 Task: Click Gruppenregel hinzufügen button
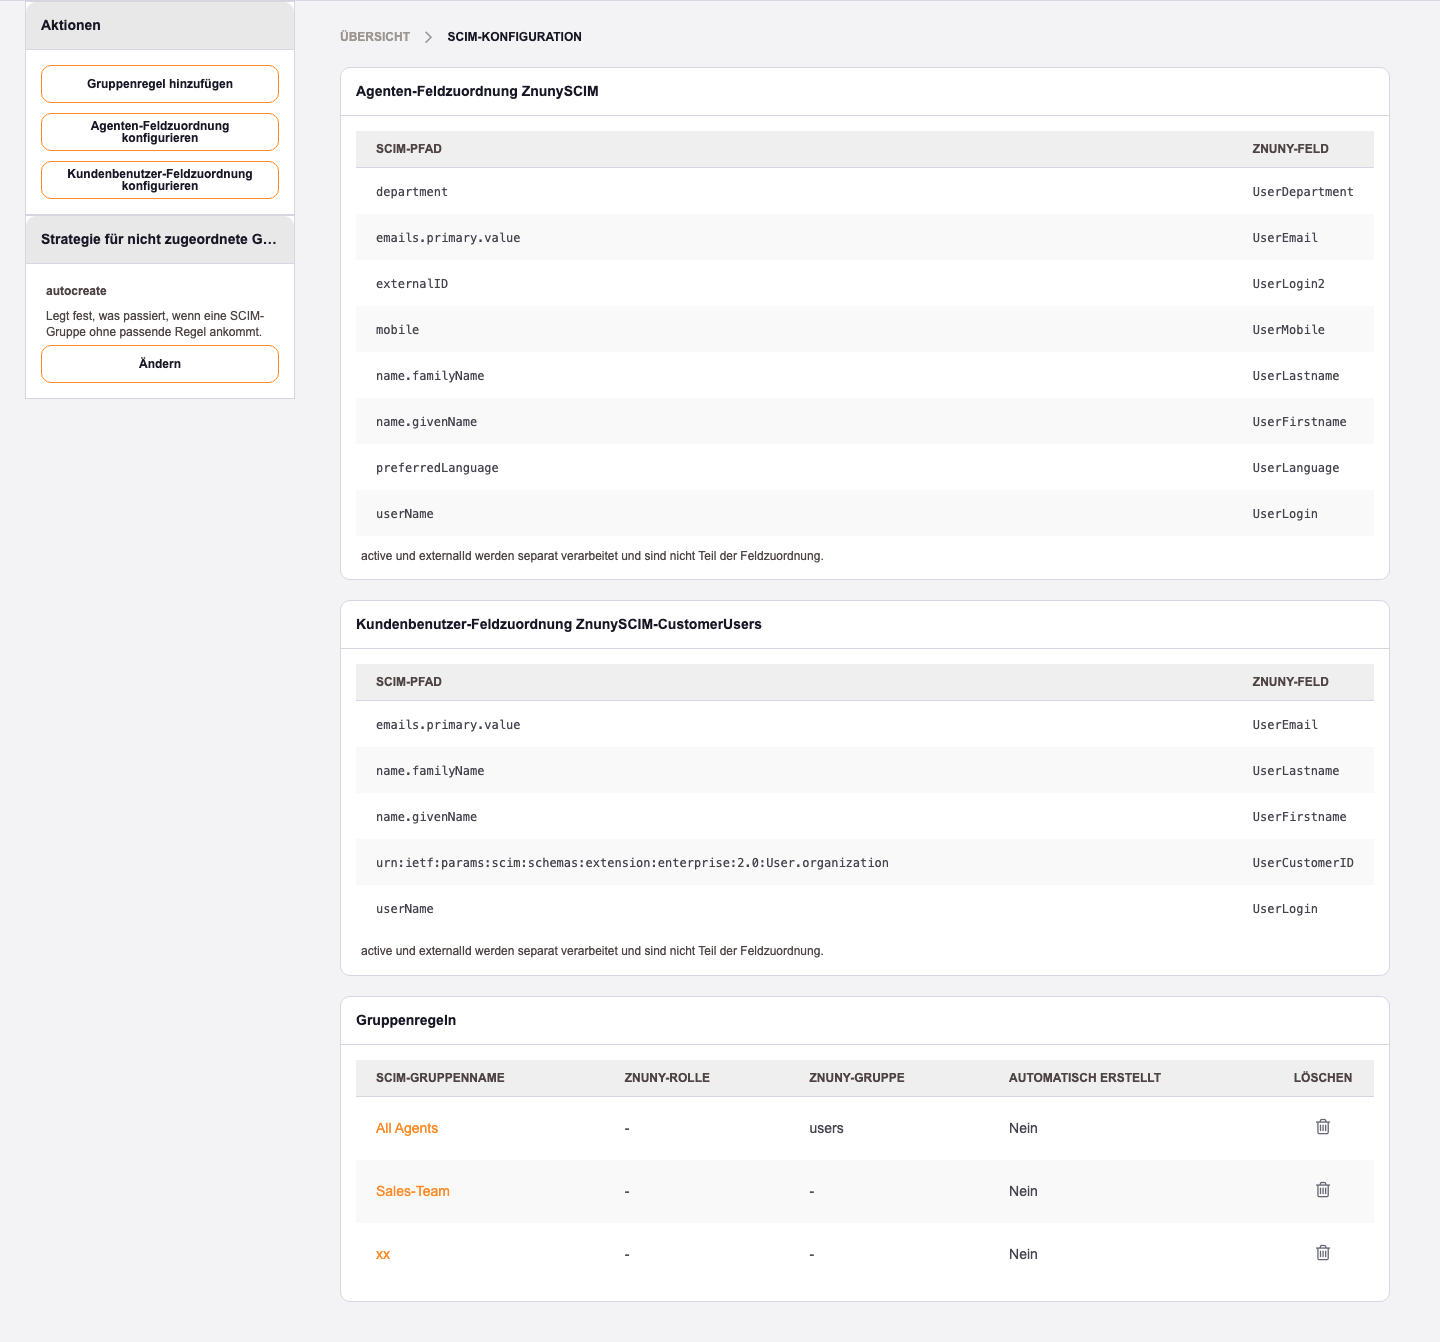click(160, 84)
